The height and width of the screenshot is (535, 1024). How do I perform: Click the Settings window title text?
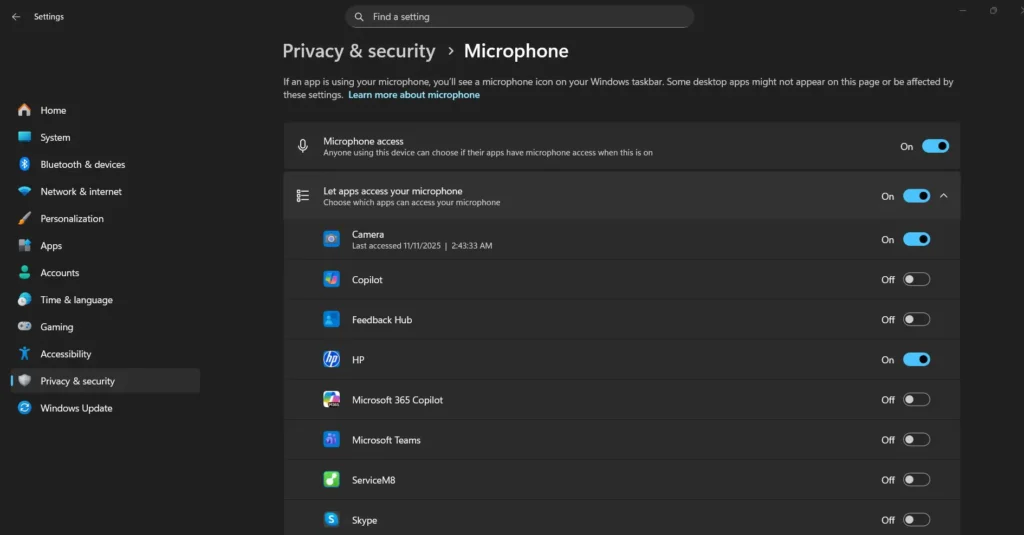click(x=49, y=17)
